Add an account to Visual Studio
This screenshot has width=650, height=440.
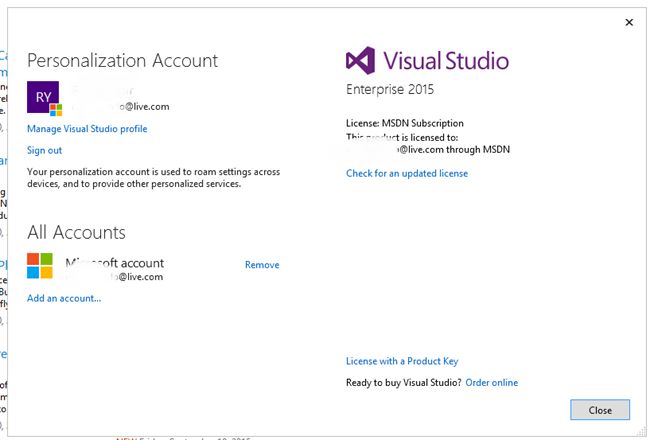click(x=64, y=298)
